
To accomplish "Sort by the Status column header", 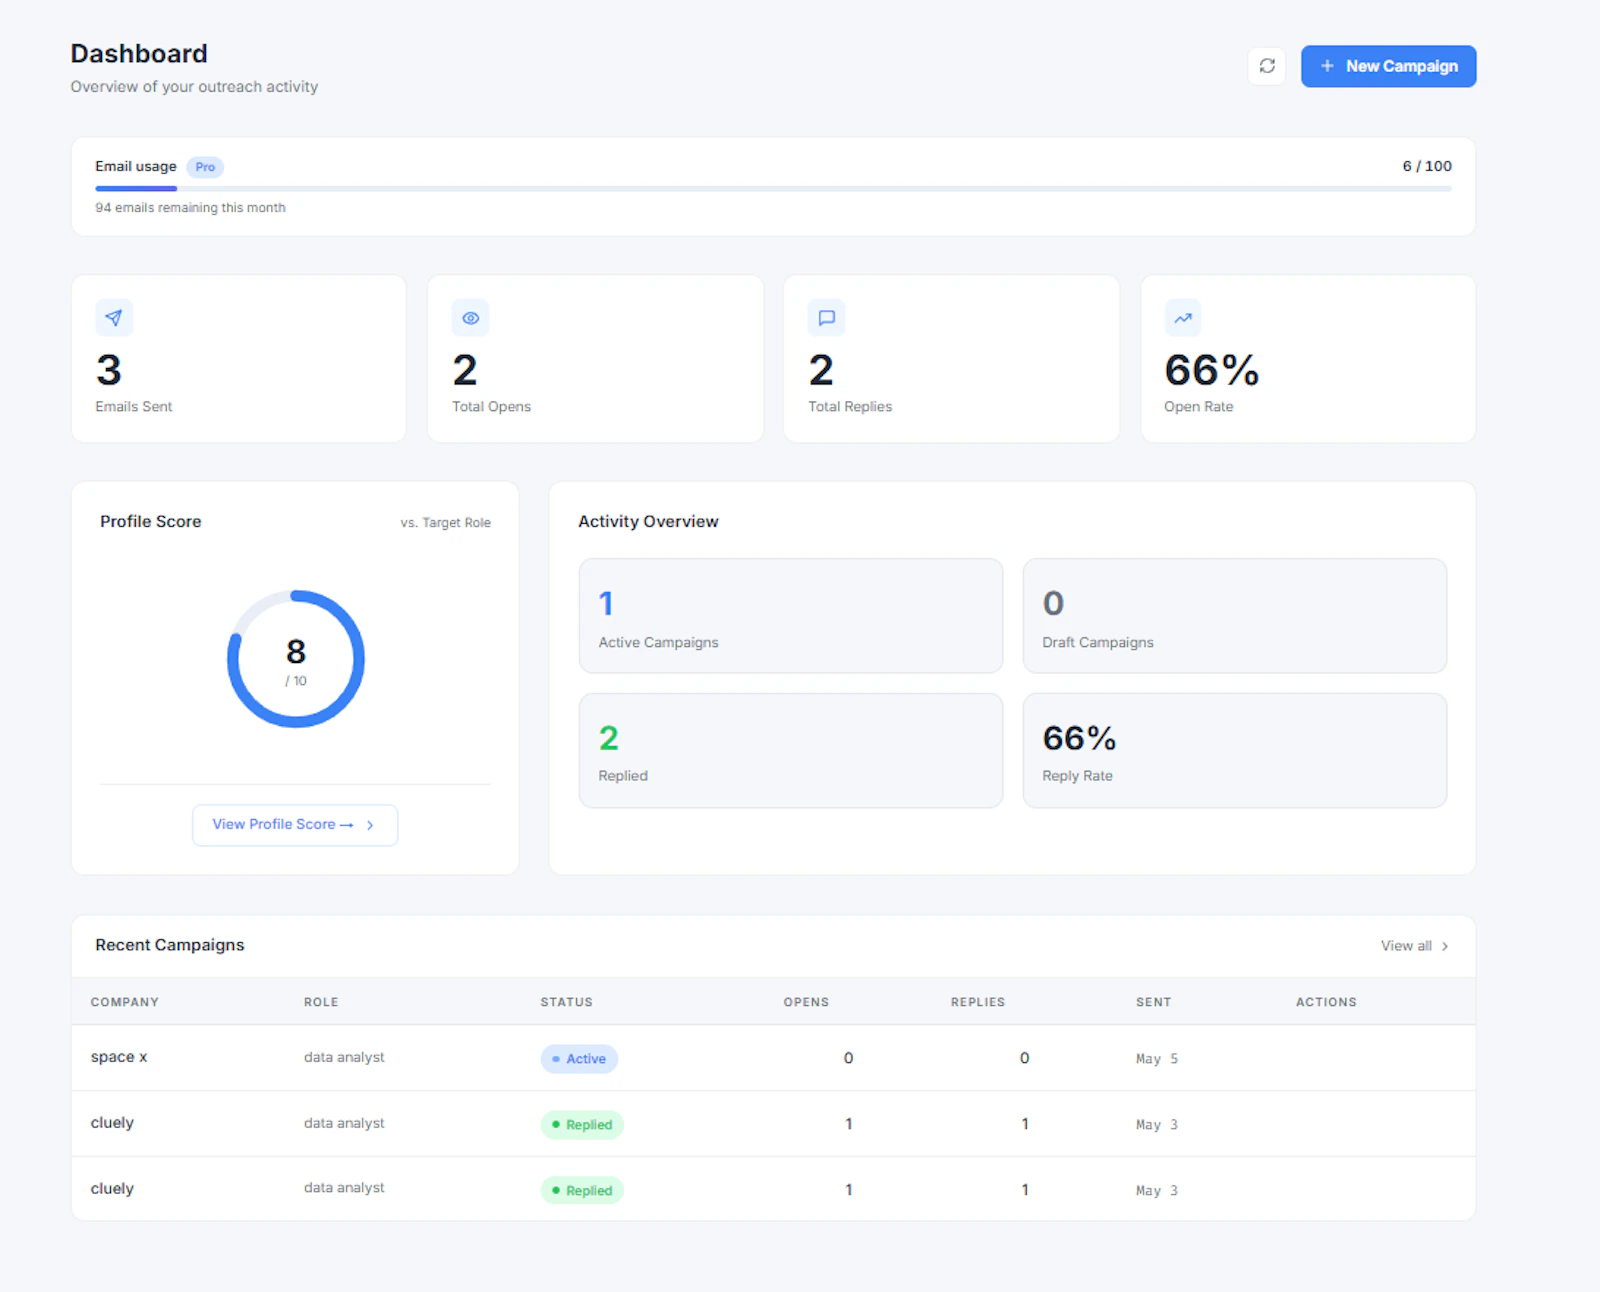I will pyautogui.click(x=567, y=1002).
